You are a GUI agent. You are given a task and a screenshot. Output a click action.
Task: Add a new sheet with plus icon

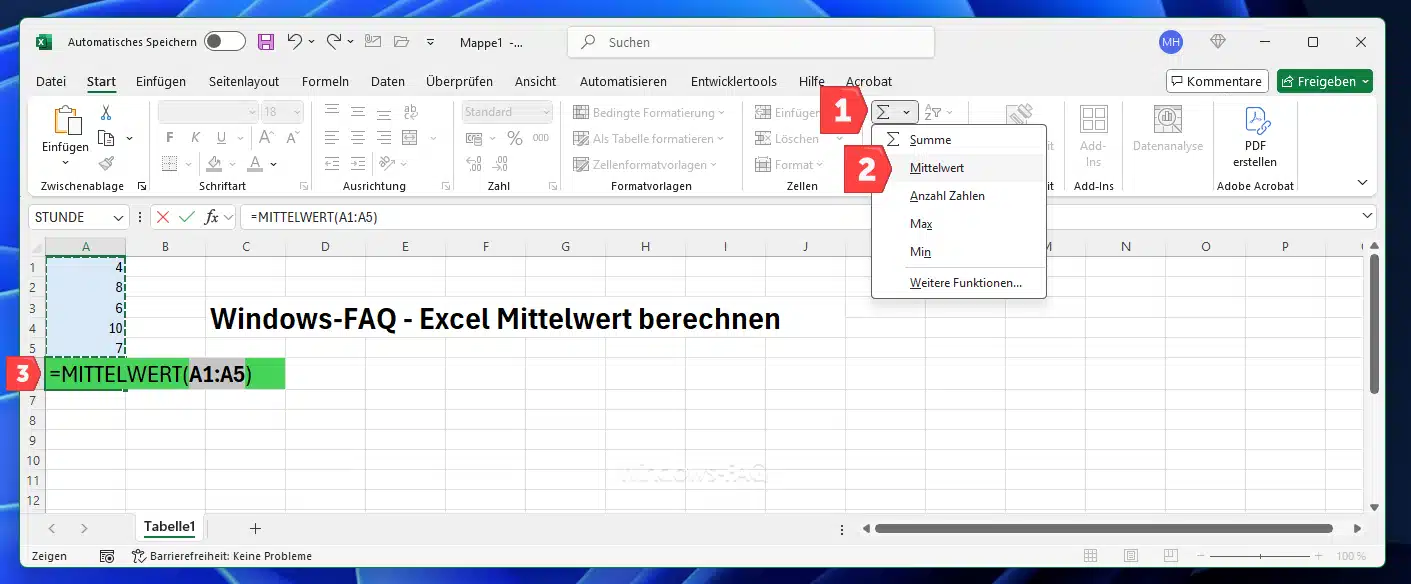tap(255, 528)
